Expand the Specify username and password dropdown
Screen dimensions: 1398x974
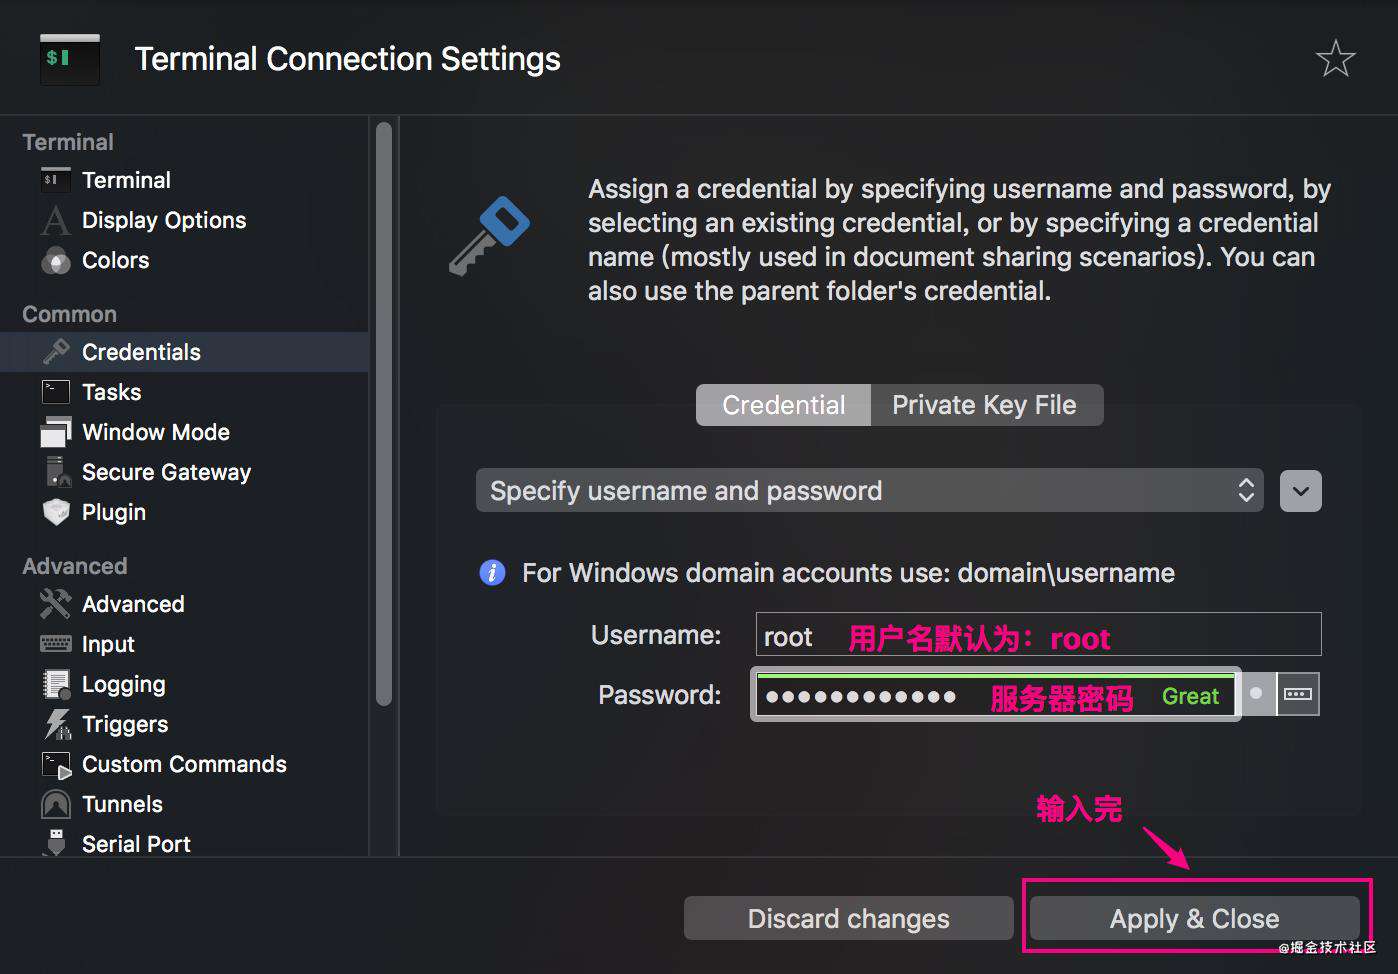point(870,490)
